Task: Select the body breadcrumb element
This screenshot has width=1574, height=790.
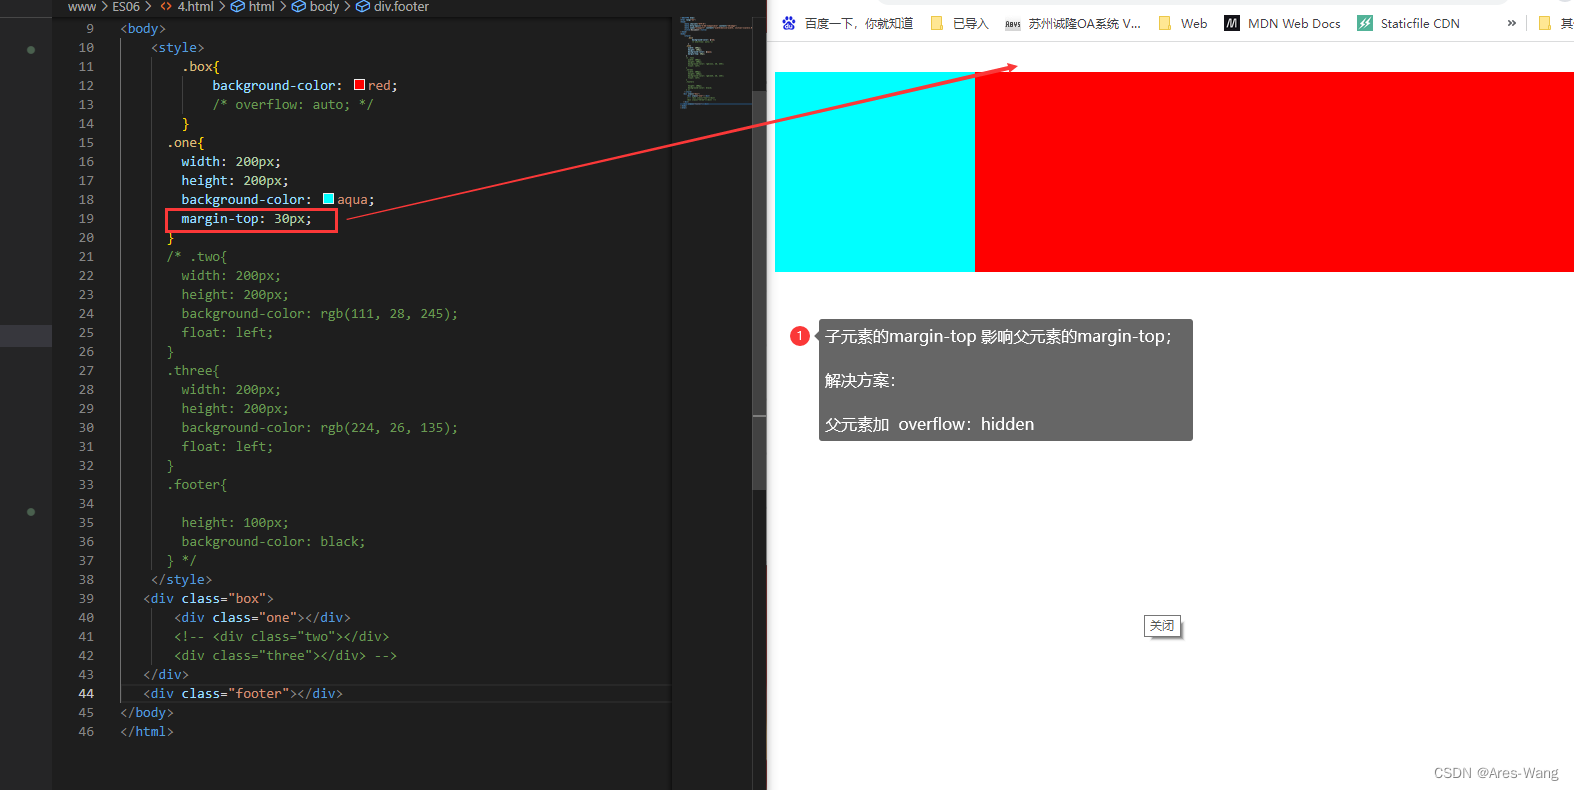Action: click(x=316, y=7)
